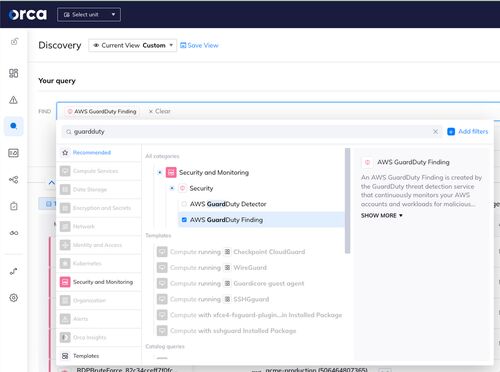500x372 pixels.
Task: Click the Add filters label
Action: point(473,132)
